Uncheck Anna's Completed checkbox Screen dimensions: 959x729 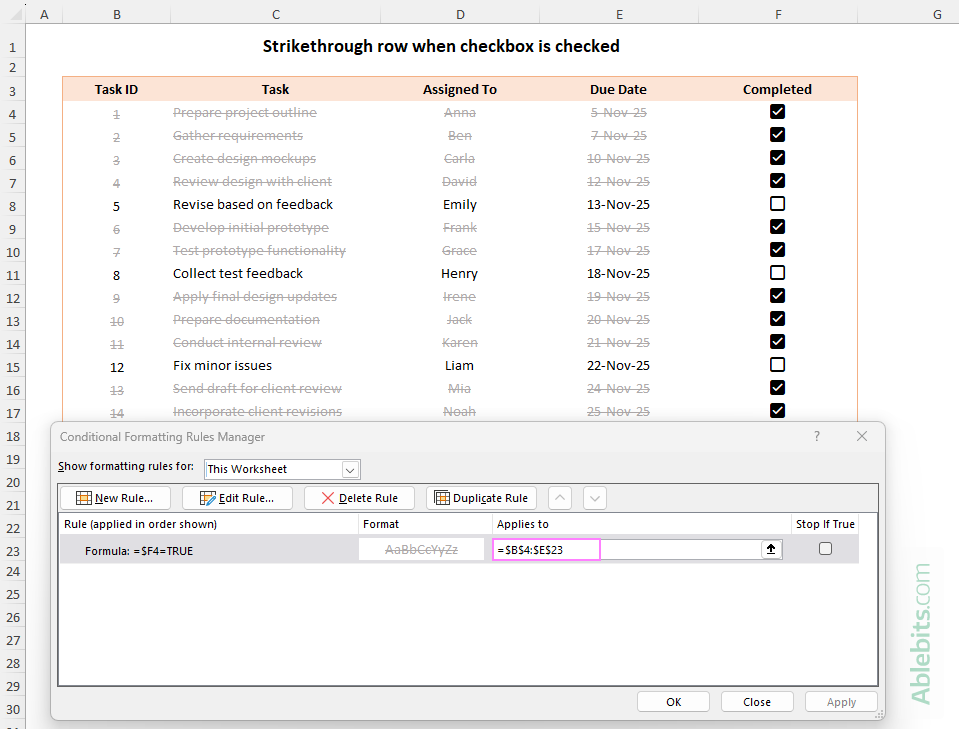[x=777, y=112]
